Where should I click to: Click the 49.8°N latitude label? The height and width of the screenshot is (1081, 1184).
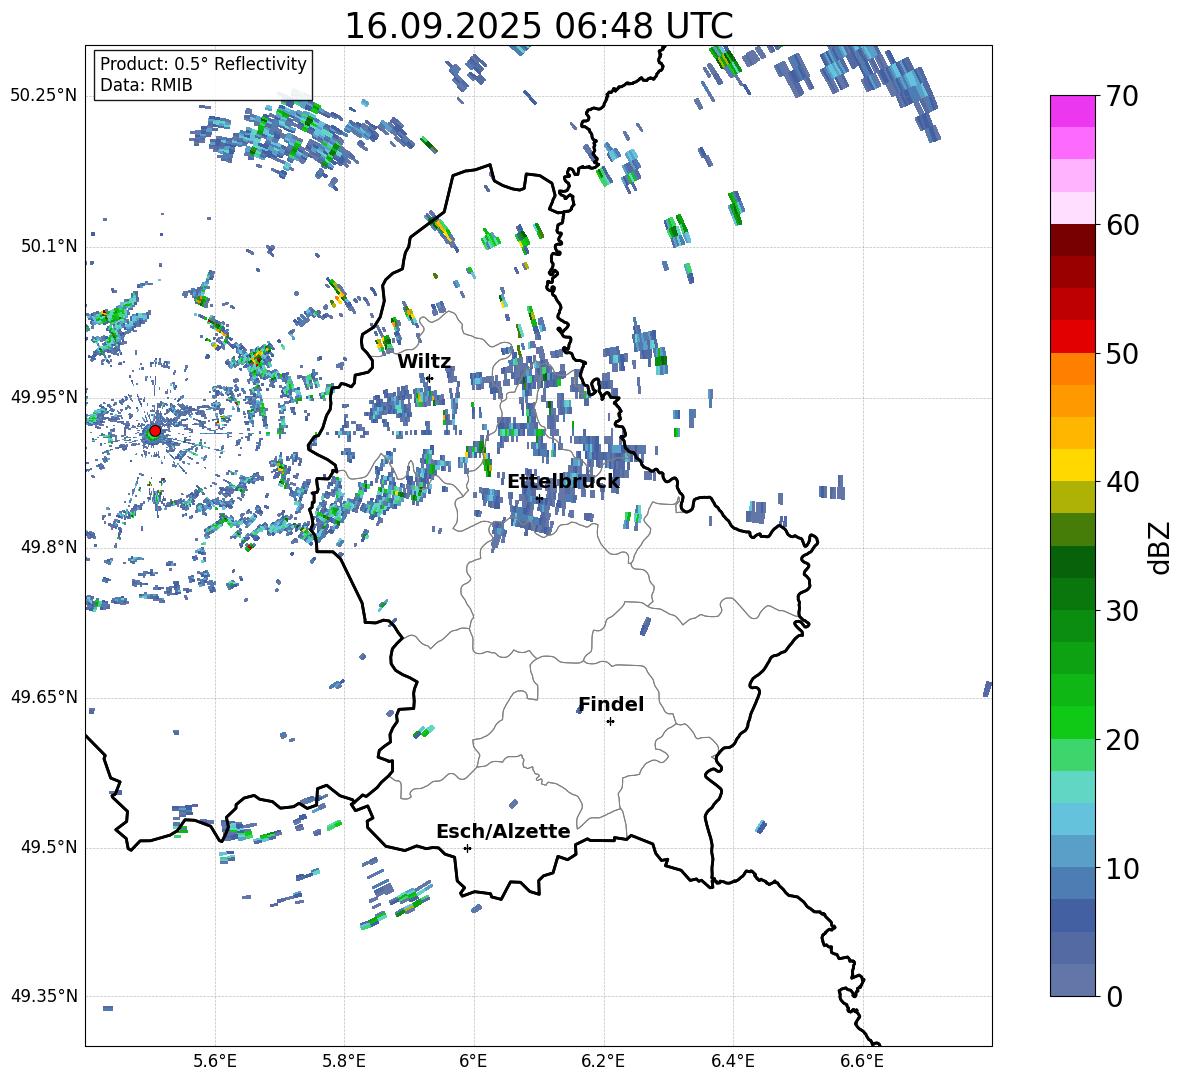[49, 547]
